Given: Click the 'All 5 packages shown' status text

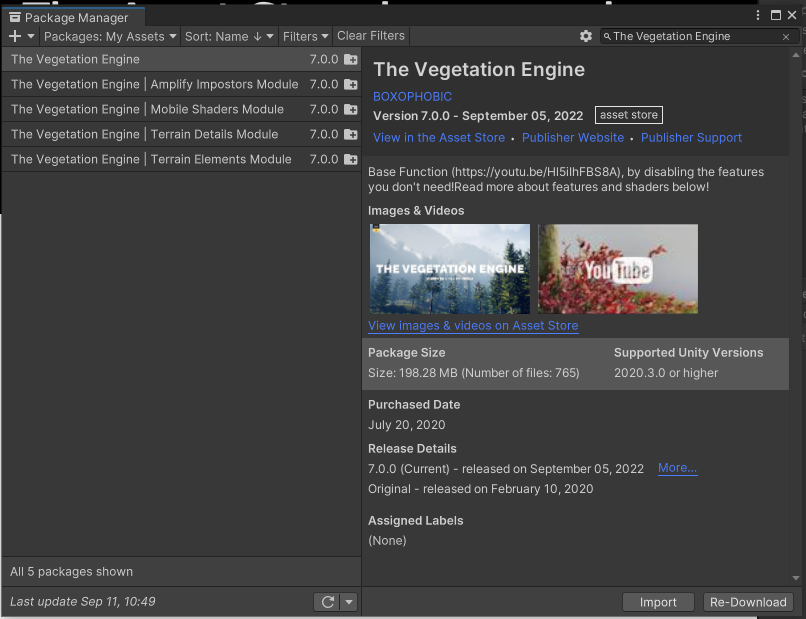Looking at the screenshot, I should tap(71, 572).
